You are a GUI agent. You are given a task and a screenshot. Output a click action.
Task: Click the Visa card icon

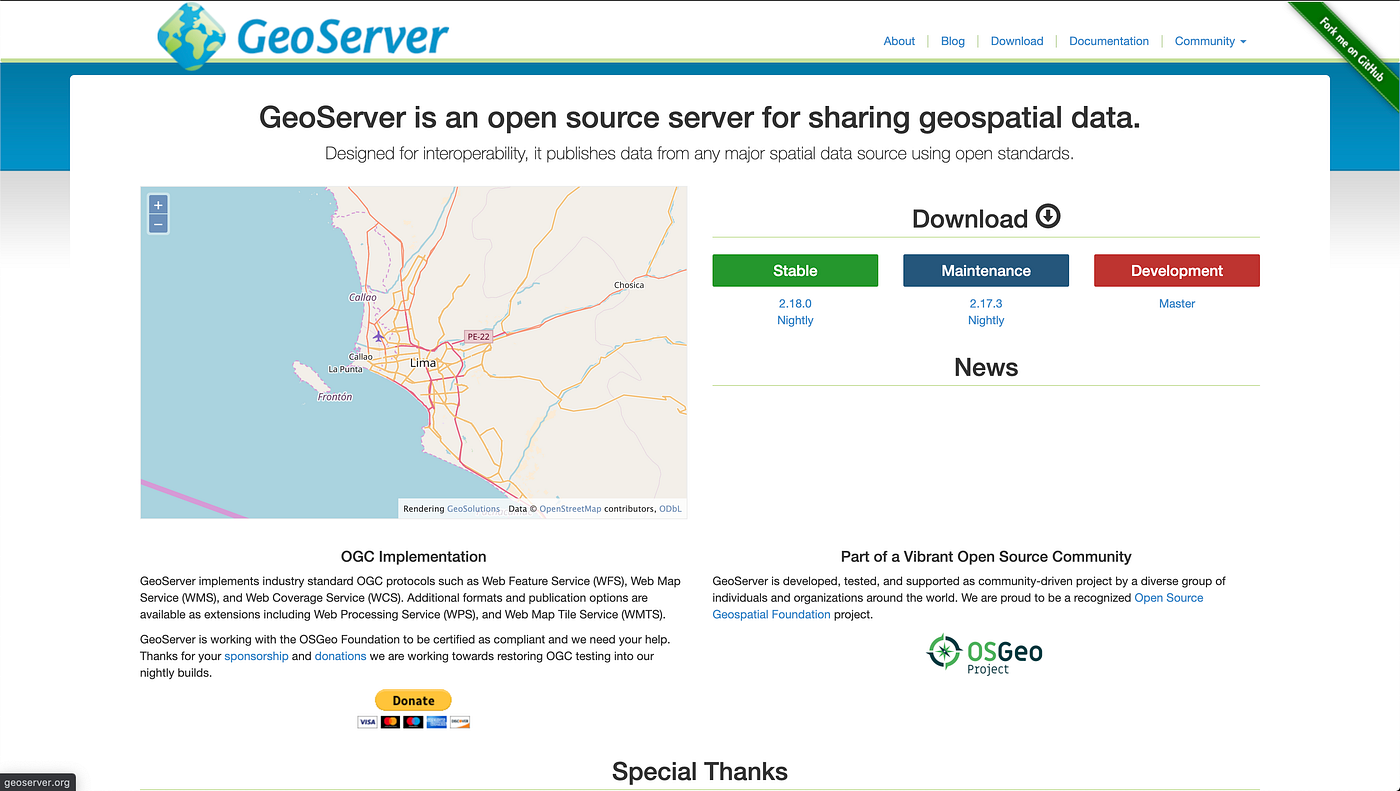pyautogui.click(x=367, y=721)
